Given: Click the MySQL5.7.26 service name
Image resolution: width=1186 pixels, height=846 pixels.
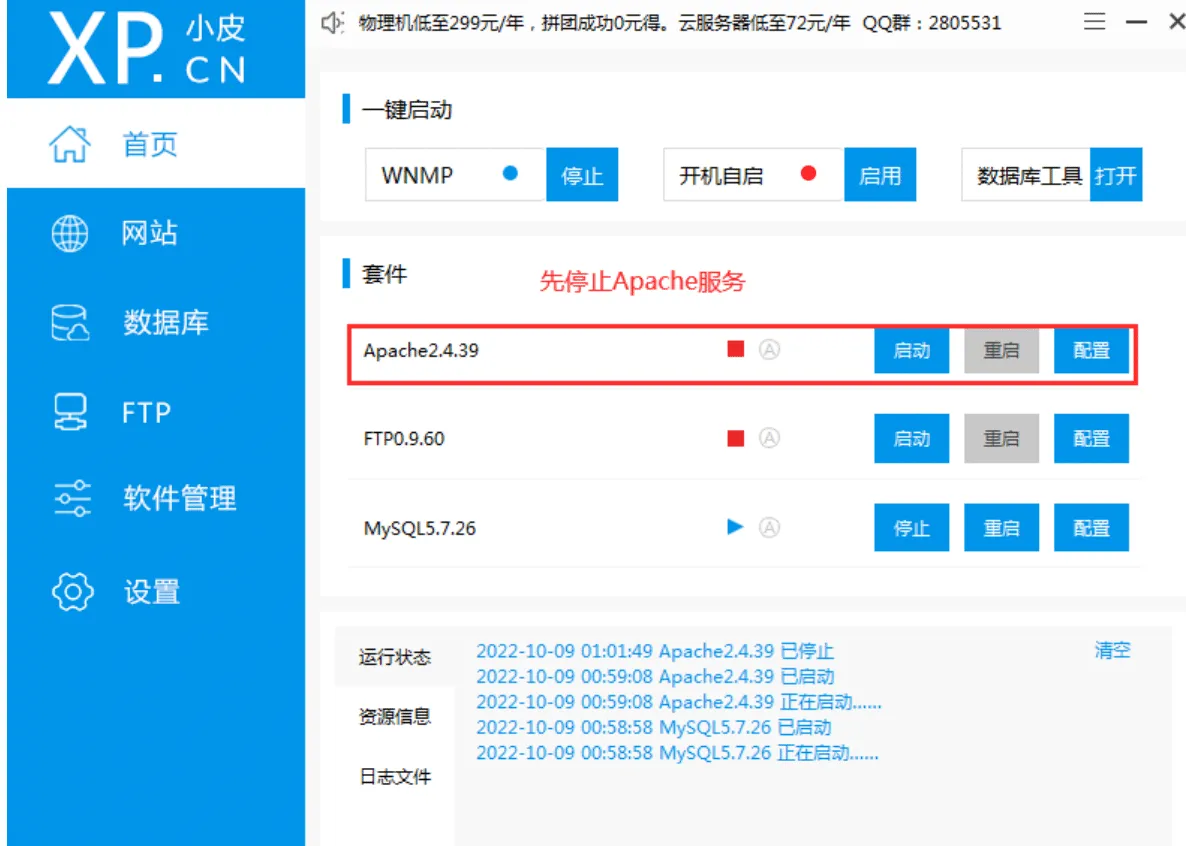Looking at the screenshot, I should [420, 528].
